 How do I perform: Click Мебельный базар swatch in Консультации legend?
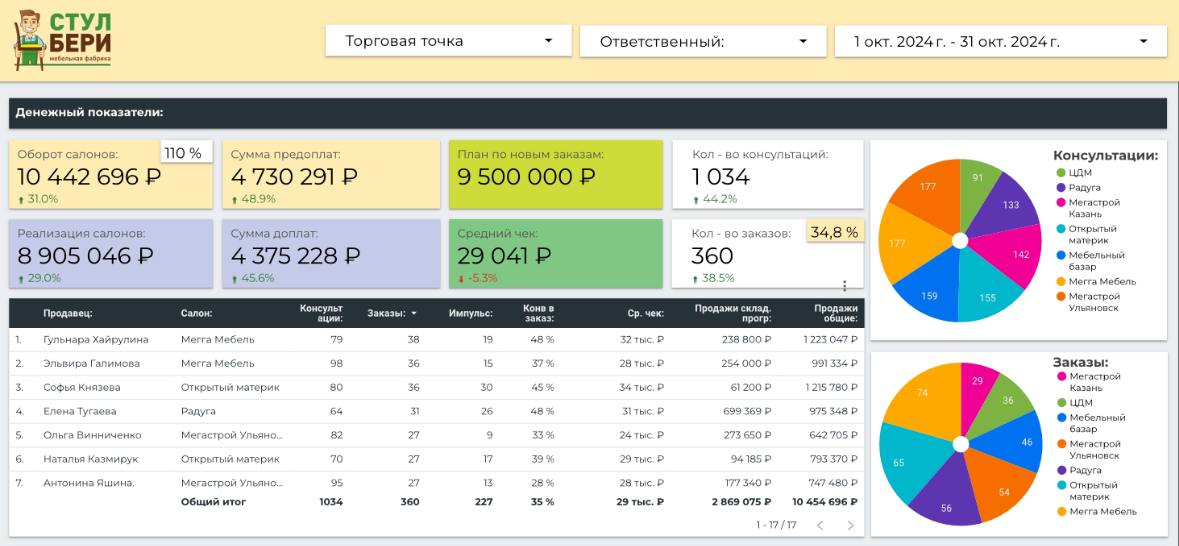pos(1060,255)
